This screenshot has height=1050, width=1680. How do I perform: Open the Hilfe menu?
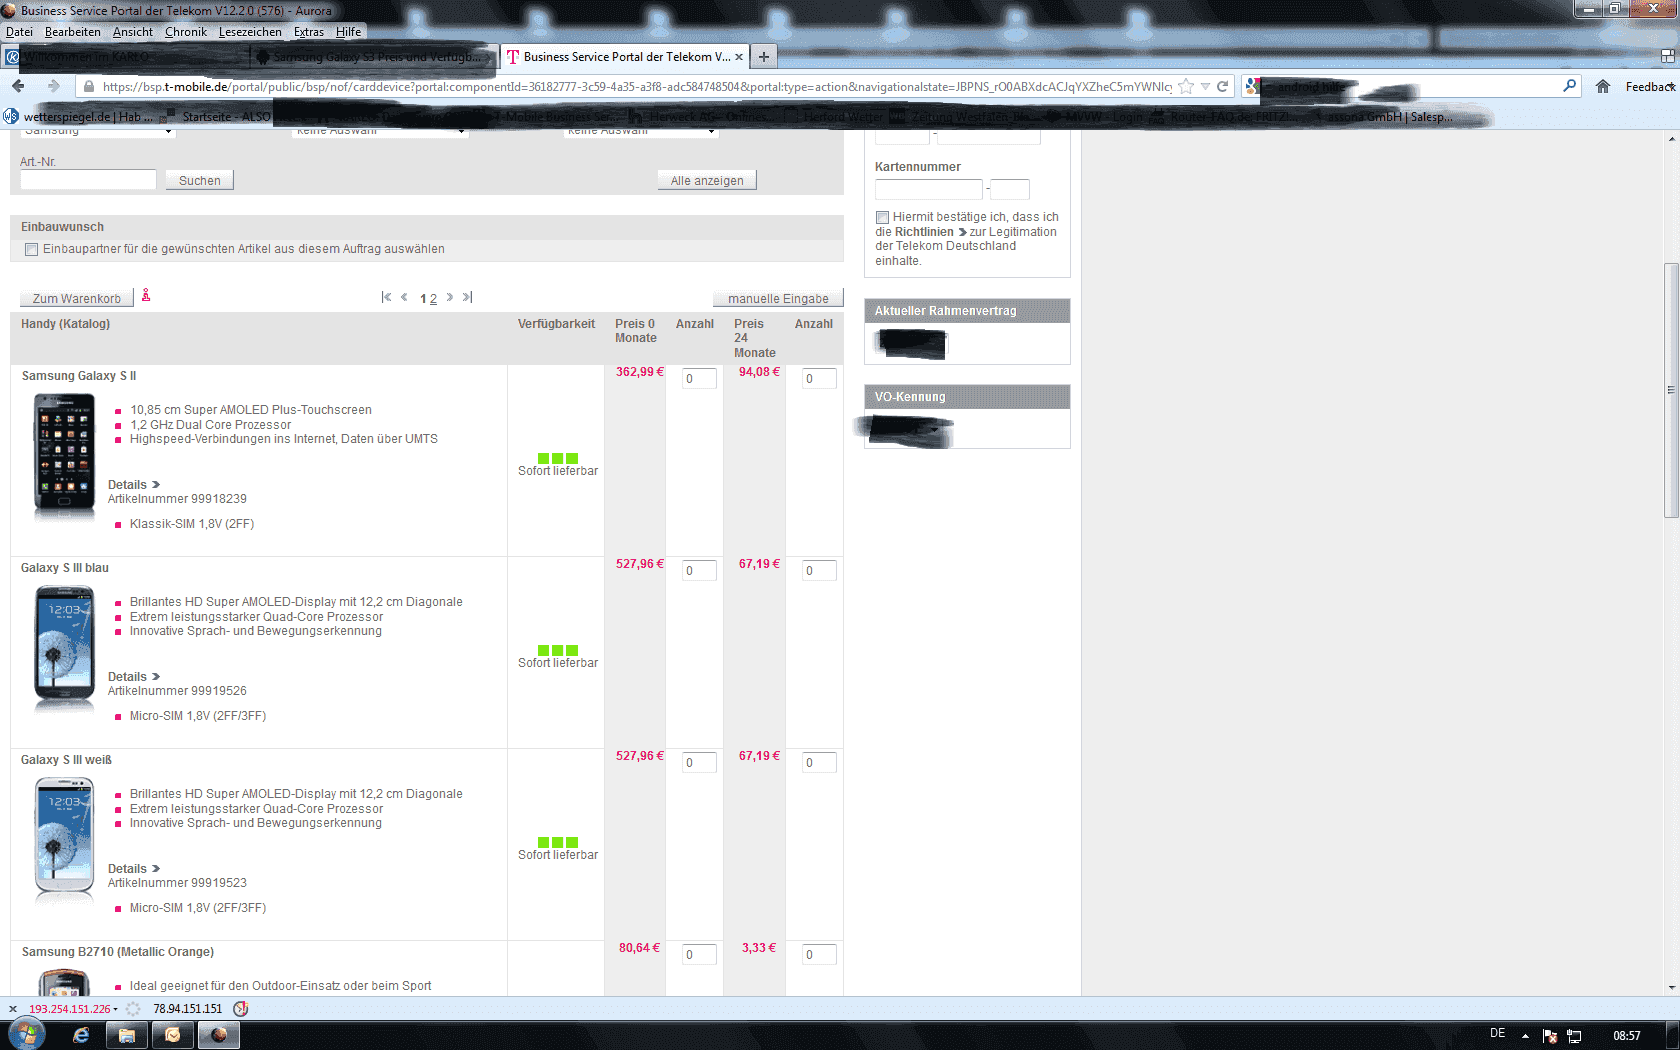(349, 32)
